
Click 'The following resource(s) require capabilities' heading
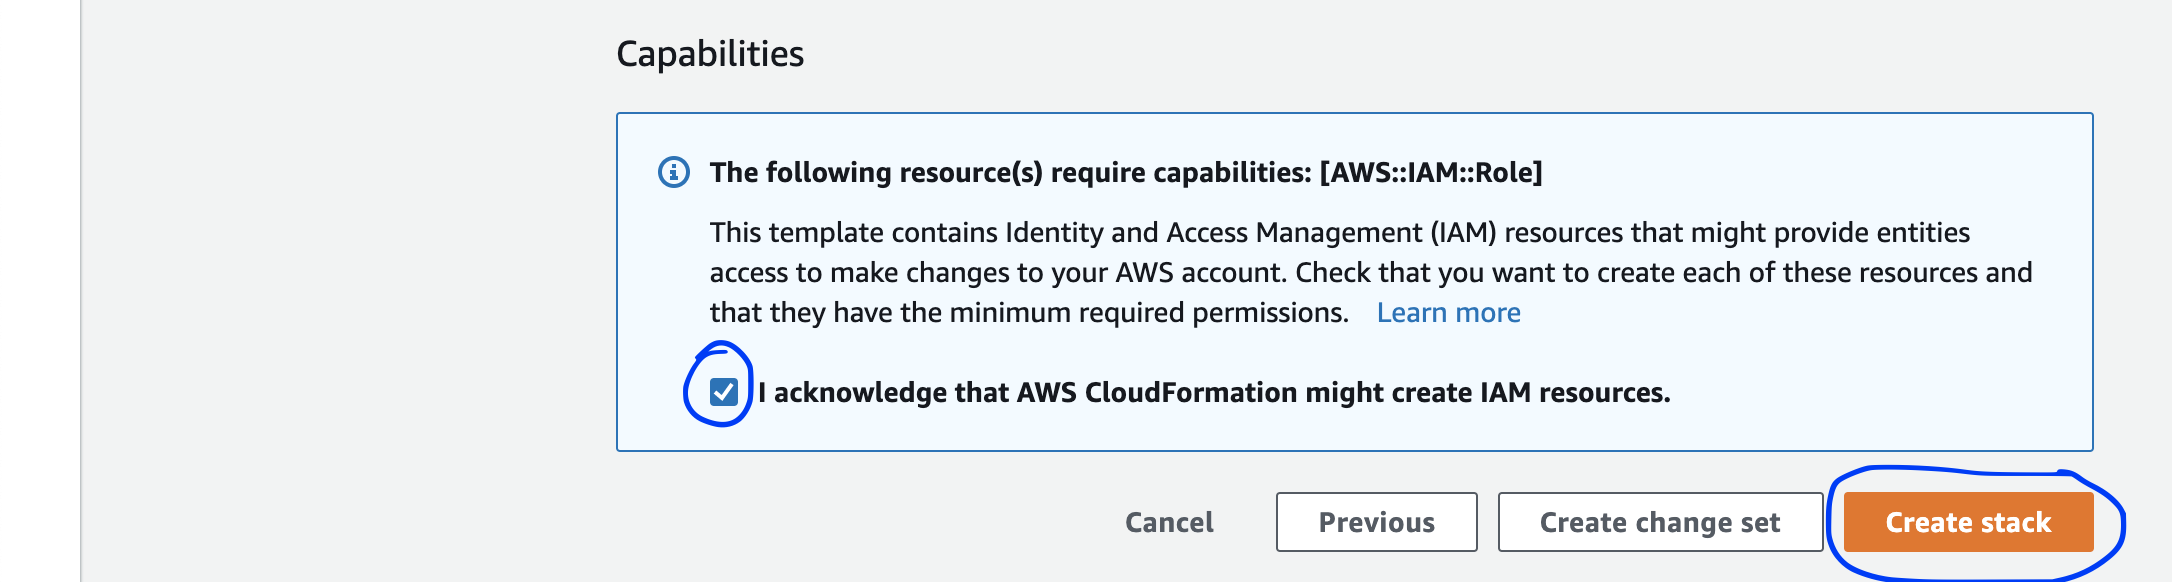click(x=1010, y=172)
